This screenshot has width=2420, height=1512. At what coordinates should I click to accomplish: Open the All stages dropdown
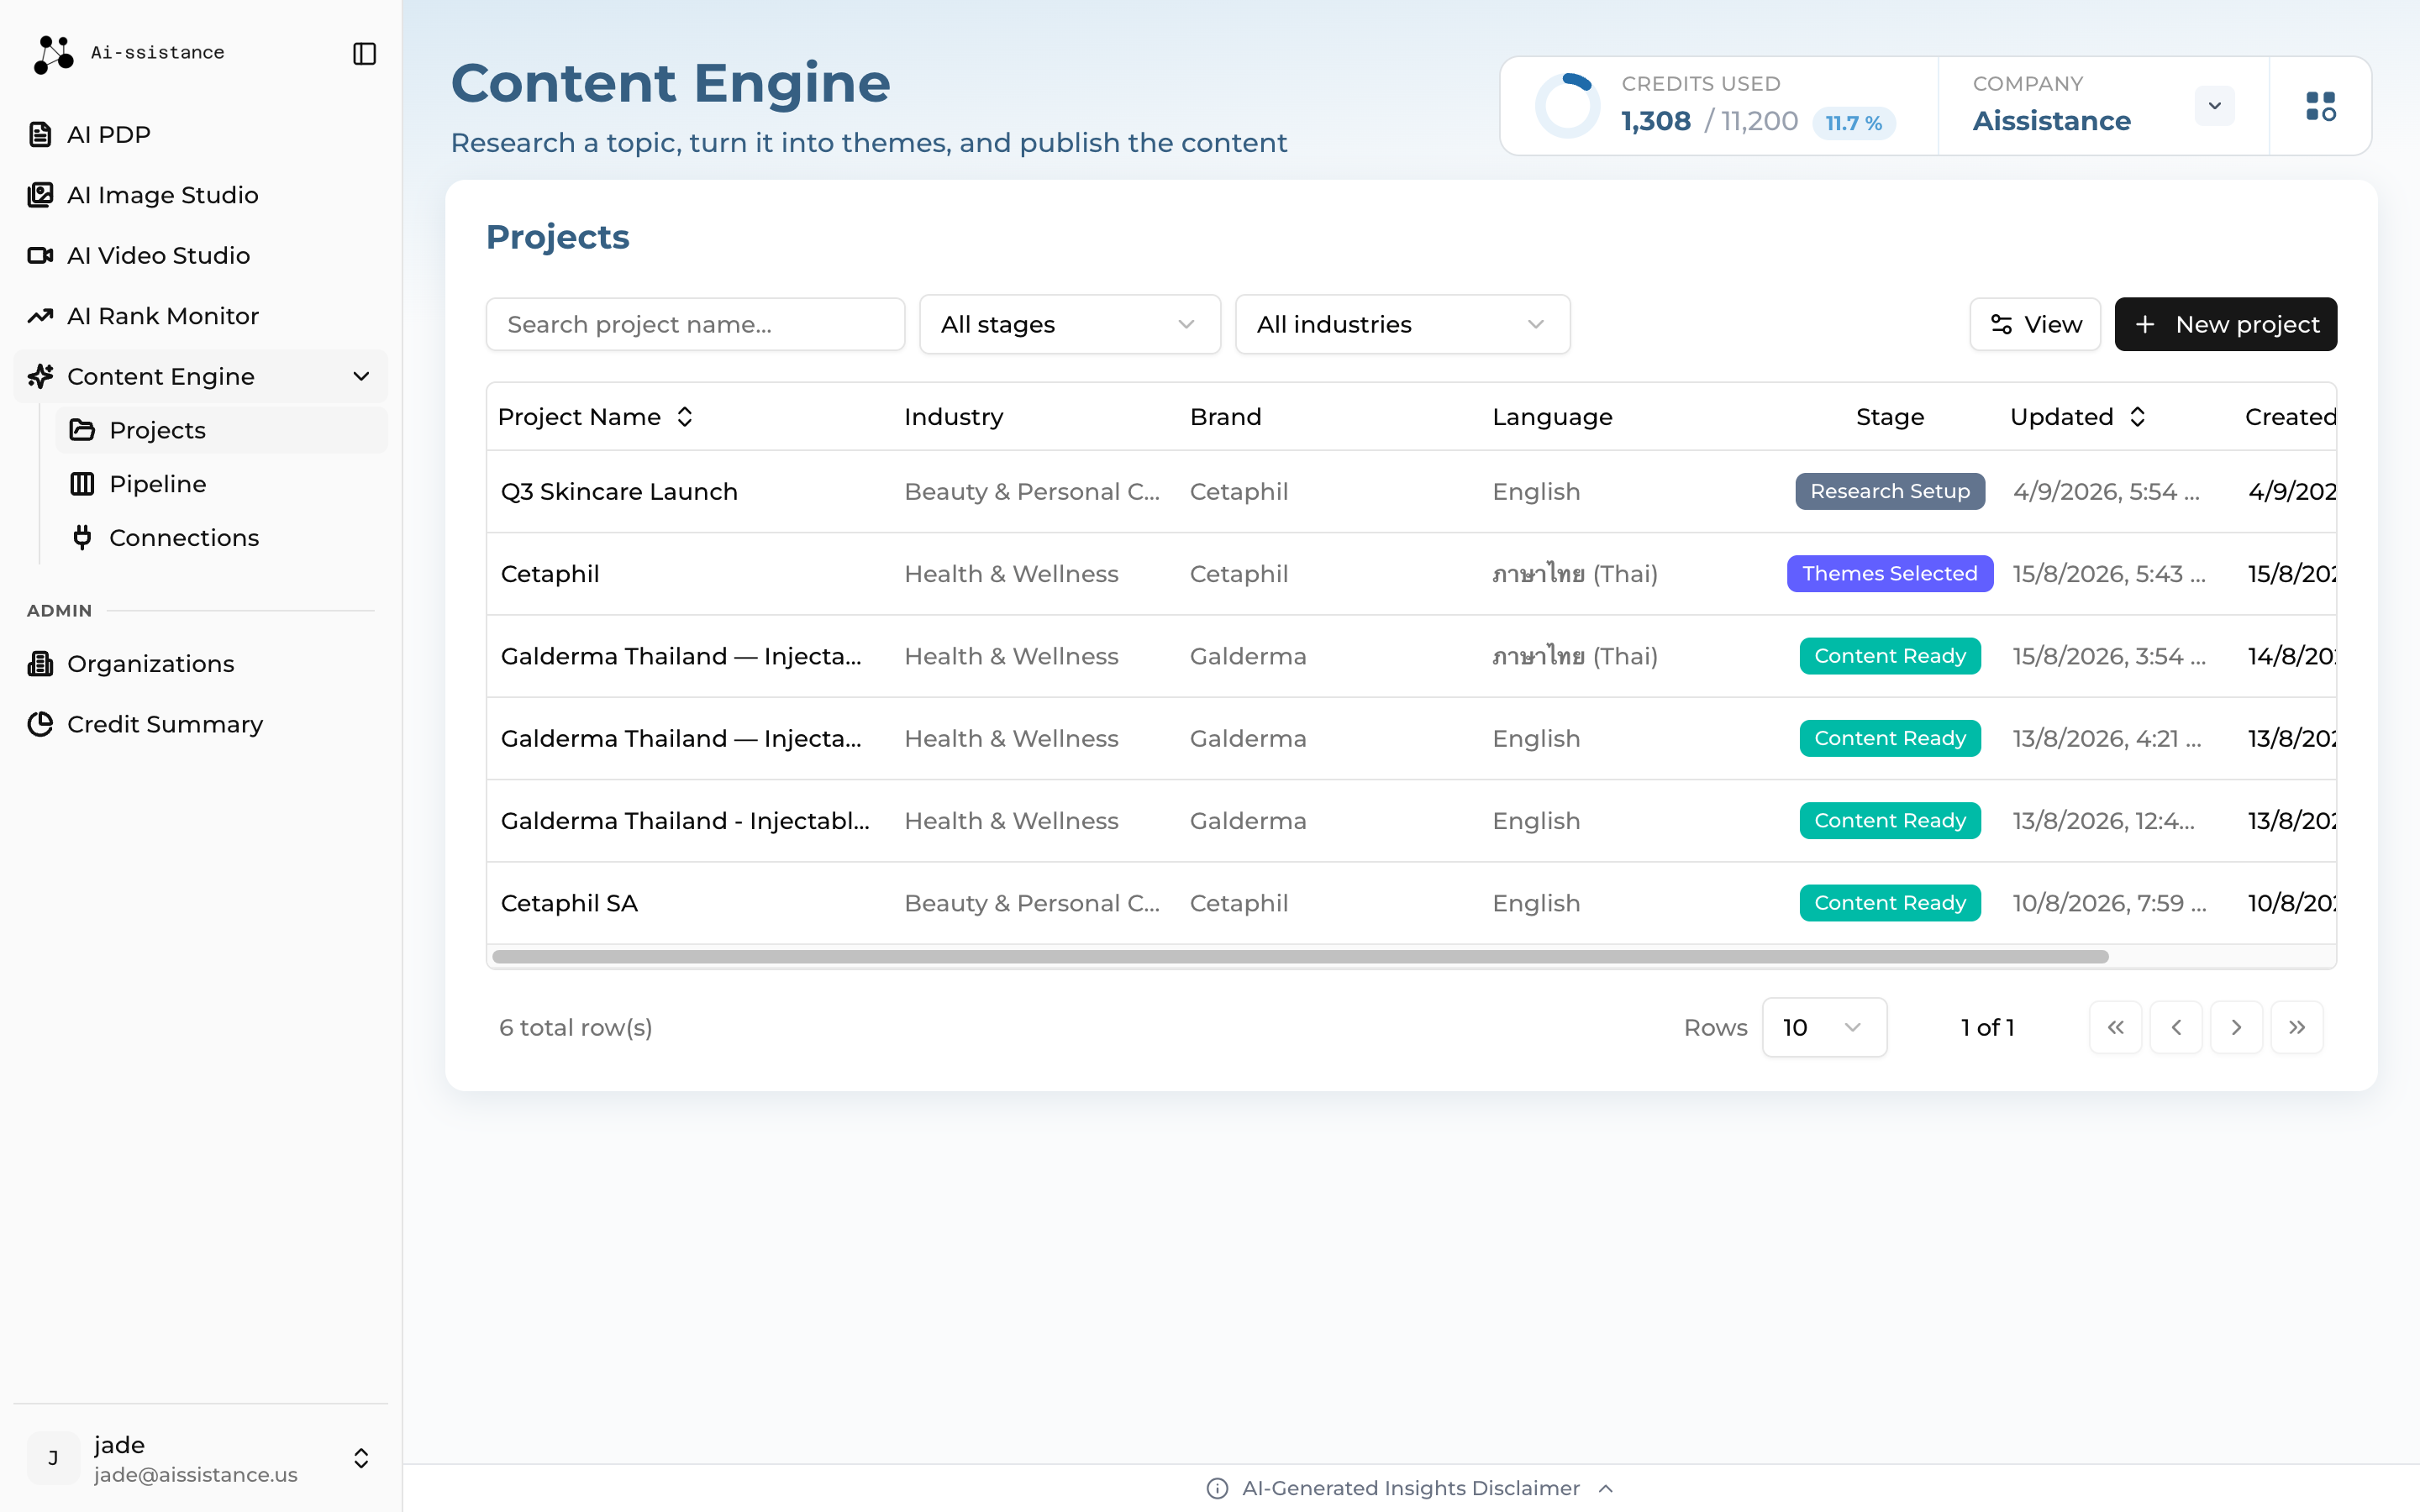pyautogui.click(x=1070, y=324)
